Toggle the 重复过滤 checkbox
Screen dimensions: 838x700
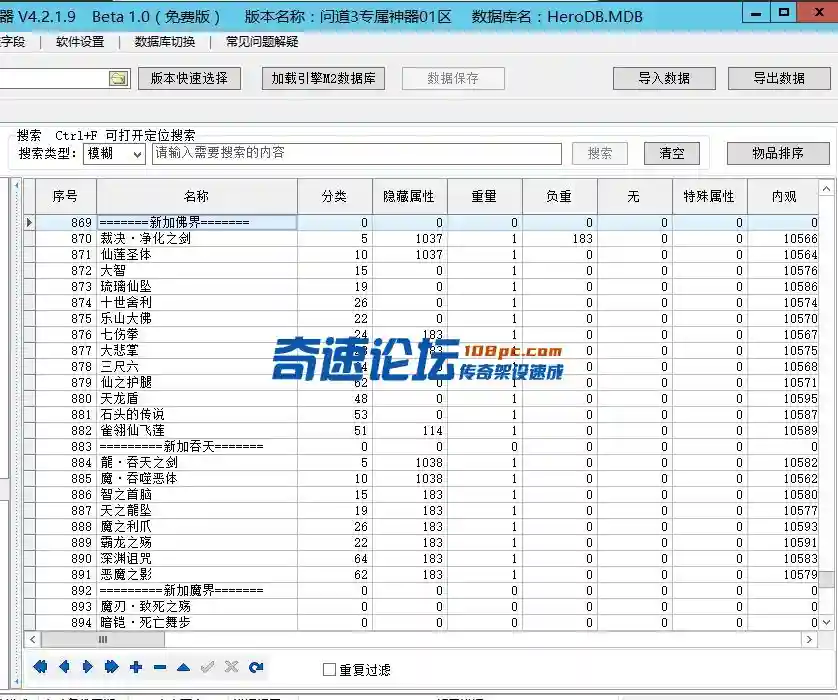coord(329,669)
